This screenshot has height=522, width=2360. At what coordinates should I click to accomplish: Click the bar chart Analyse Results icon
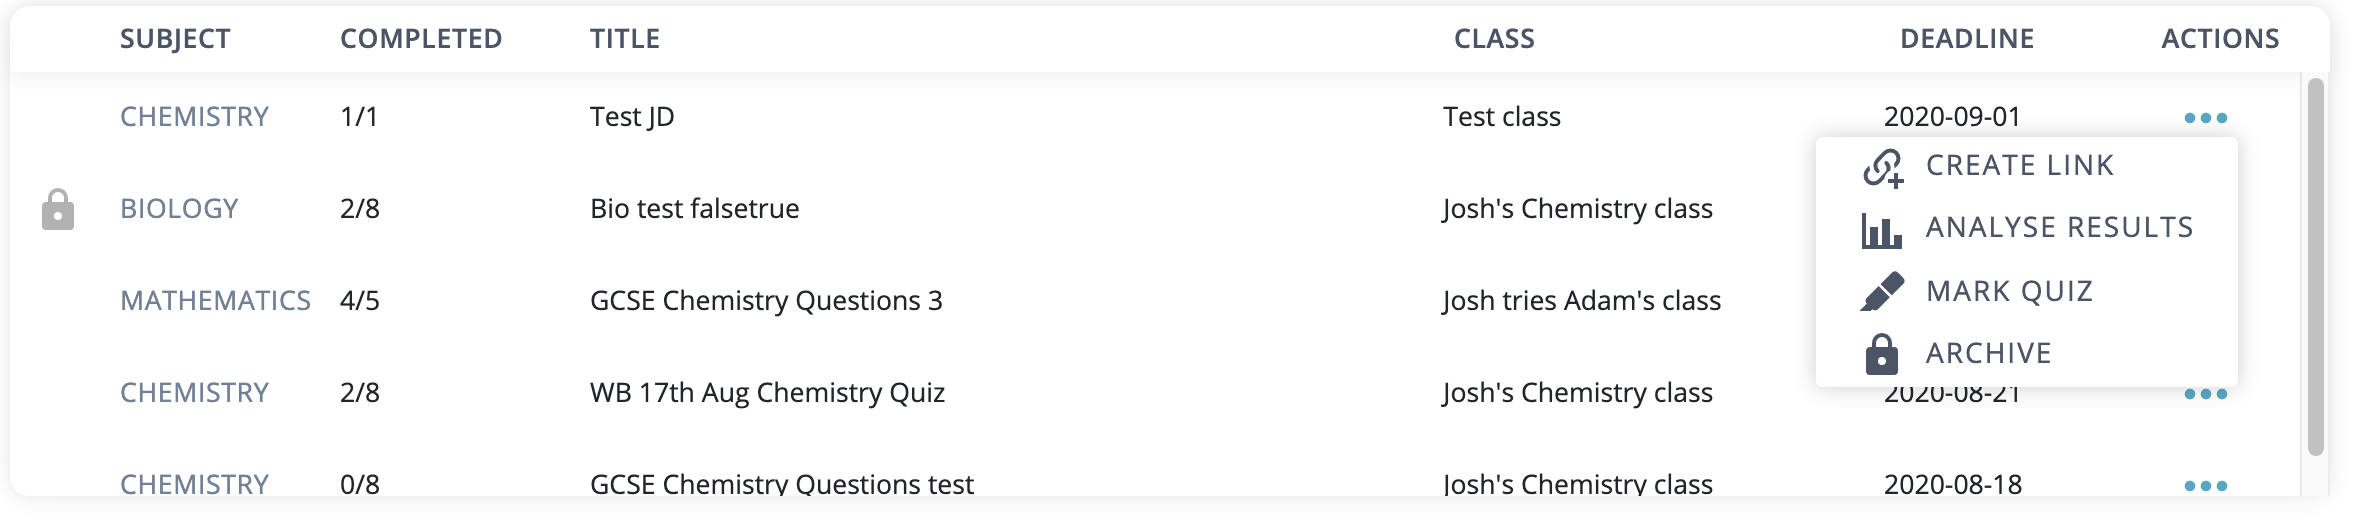pyautogui.click(x=1881, y=230)
